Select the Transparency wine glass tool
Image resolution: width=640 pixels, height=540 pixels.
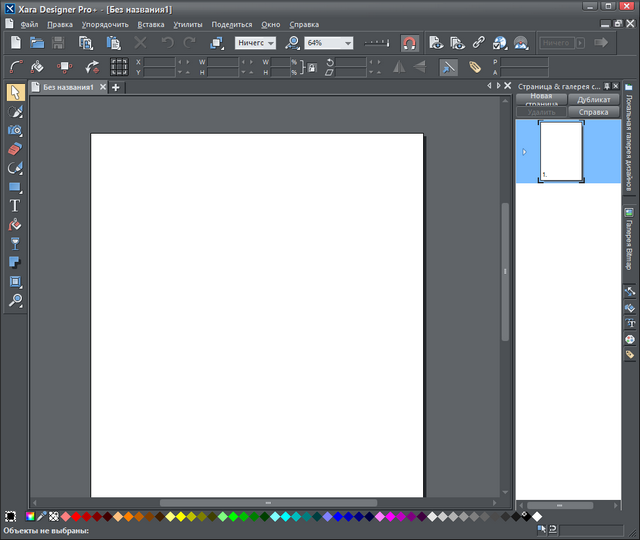15,244
